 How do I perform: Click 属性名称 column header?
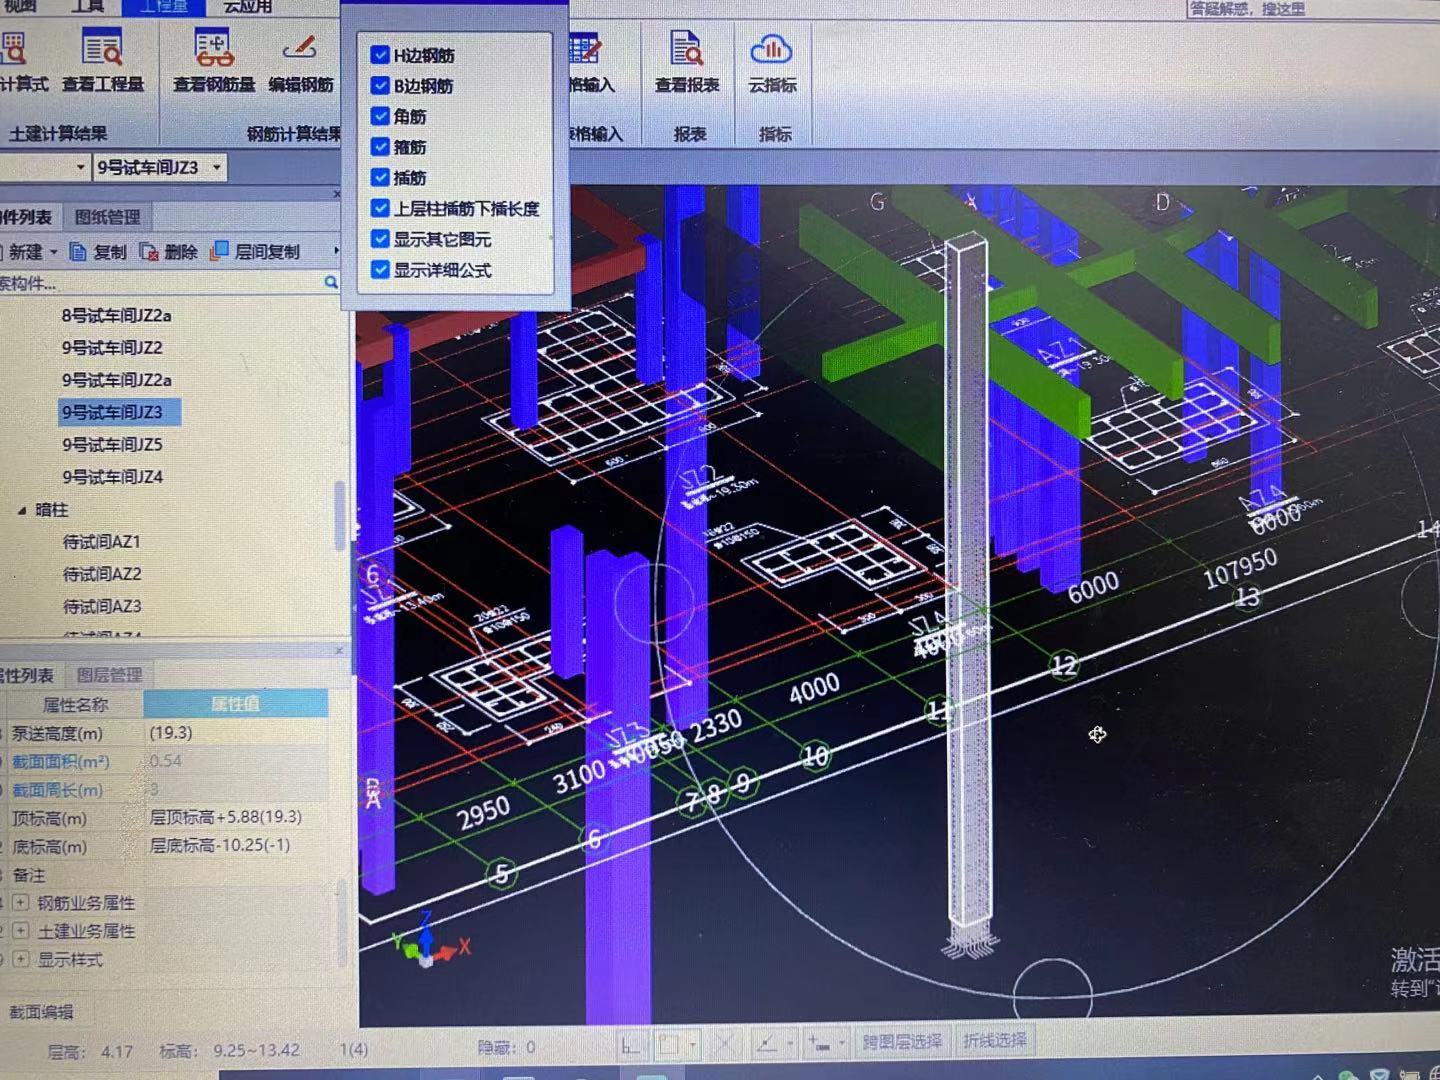(75, 704)
